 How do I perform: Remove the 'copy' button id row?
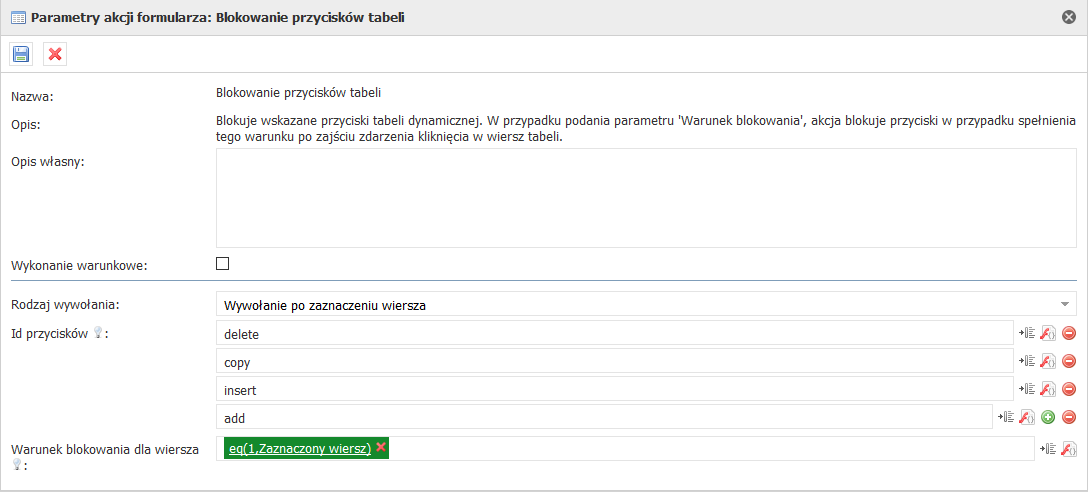coord(1068,361)
